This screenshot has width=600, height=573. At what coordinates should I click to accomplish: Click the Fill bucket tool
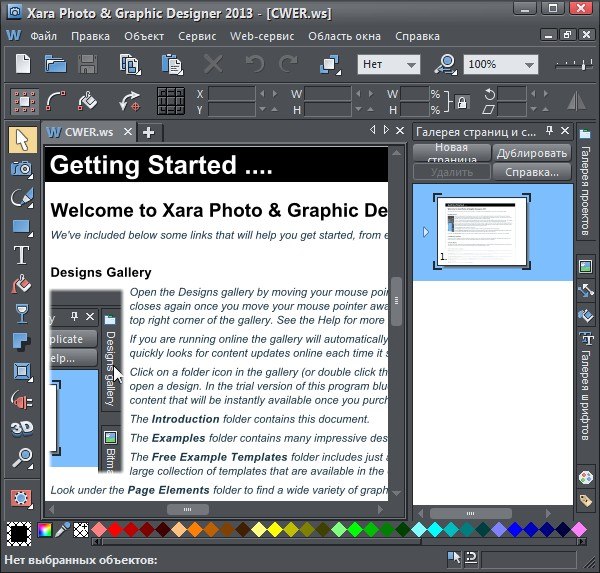(x=21, y=284)
